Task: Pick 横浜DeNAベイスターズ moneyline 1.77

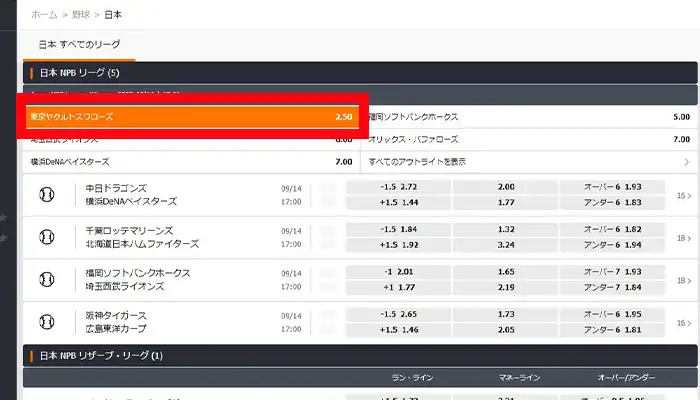Action: point(505,203)
